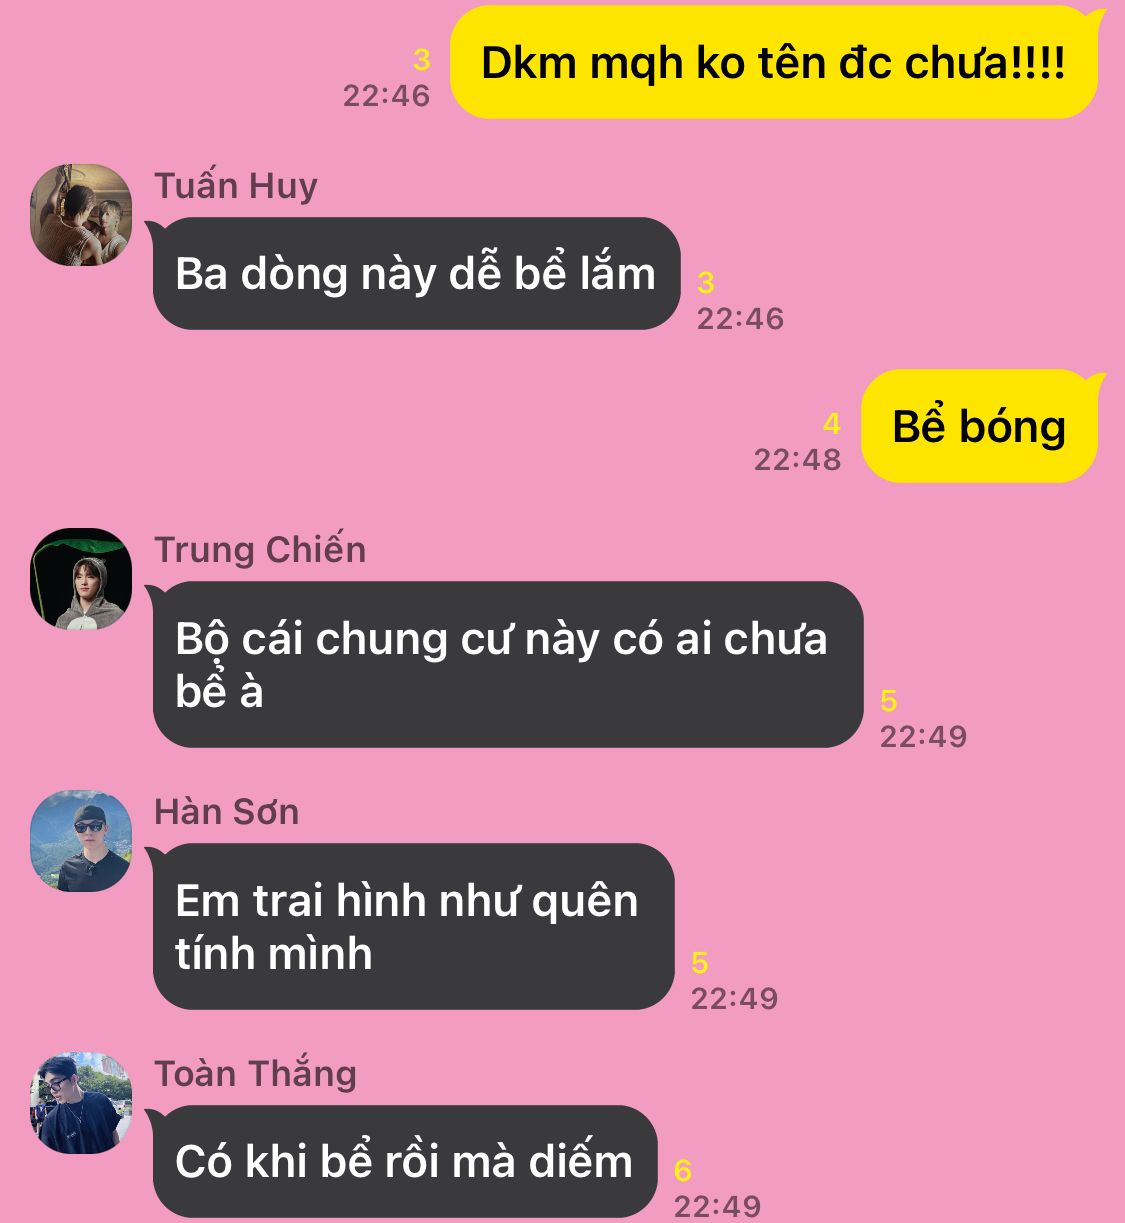Select the yellow "Dkm mqh ko tên đc chưa!!!!" bubble

pyautogui.click(x=774, y=62)
